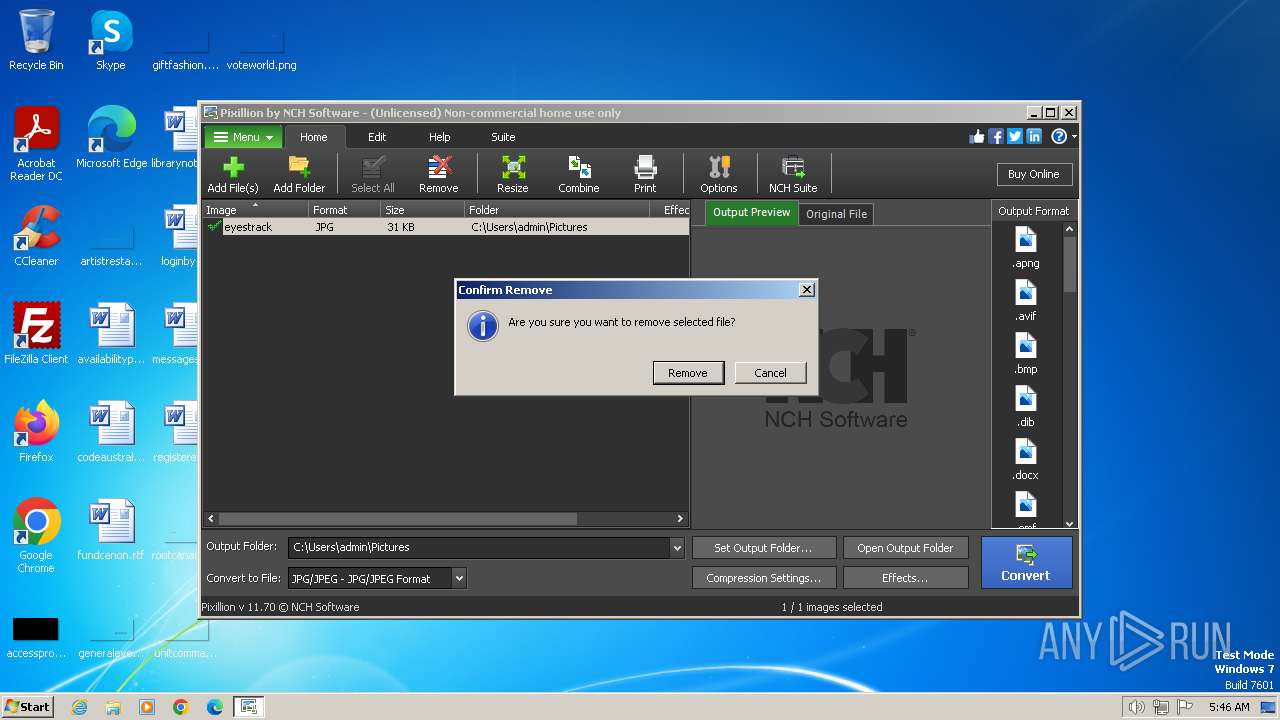
Task: Click Output Format scroll up arrow
Action: coord(1069,230)
